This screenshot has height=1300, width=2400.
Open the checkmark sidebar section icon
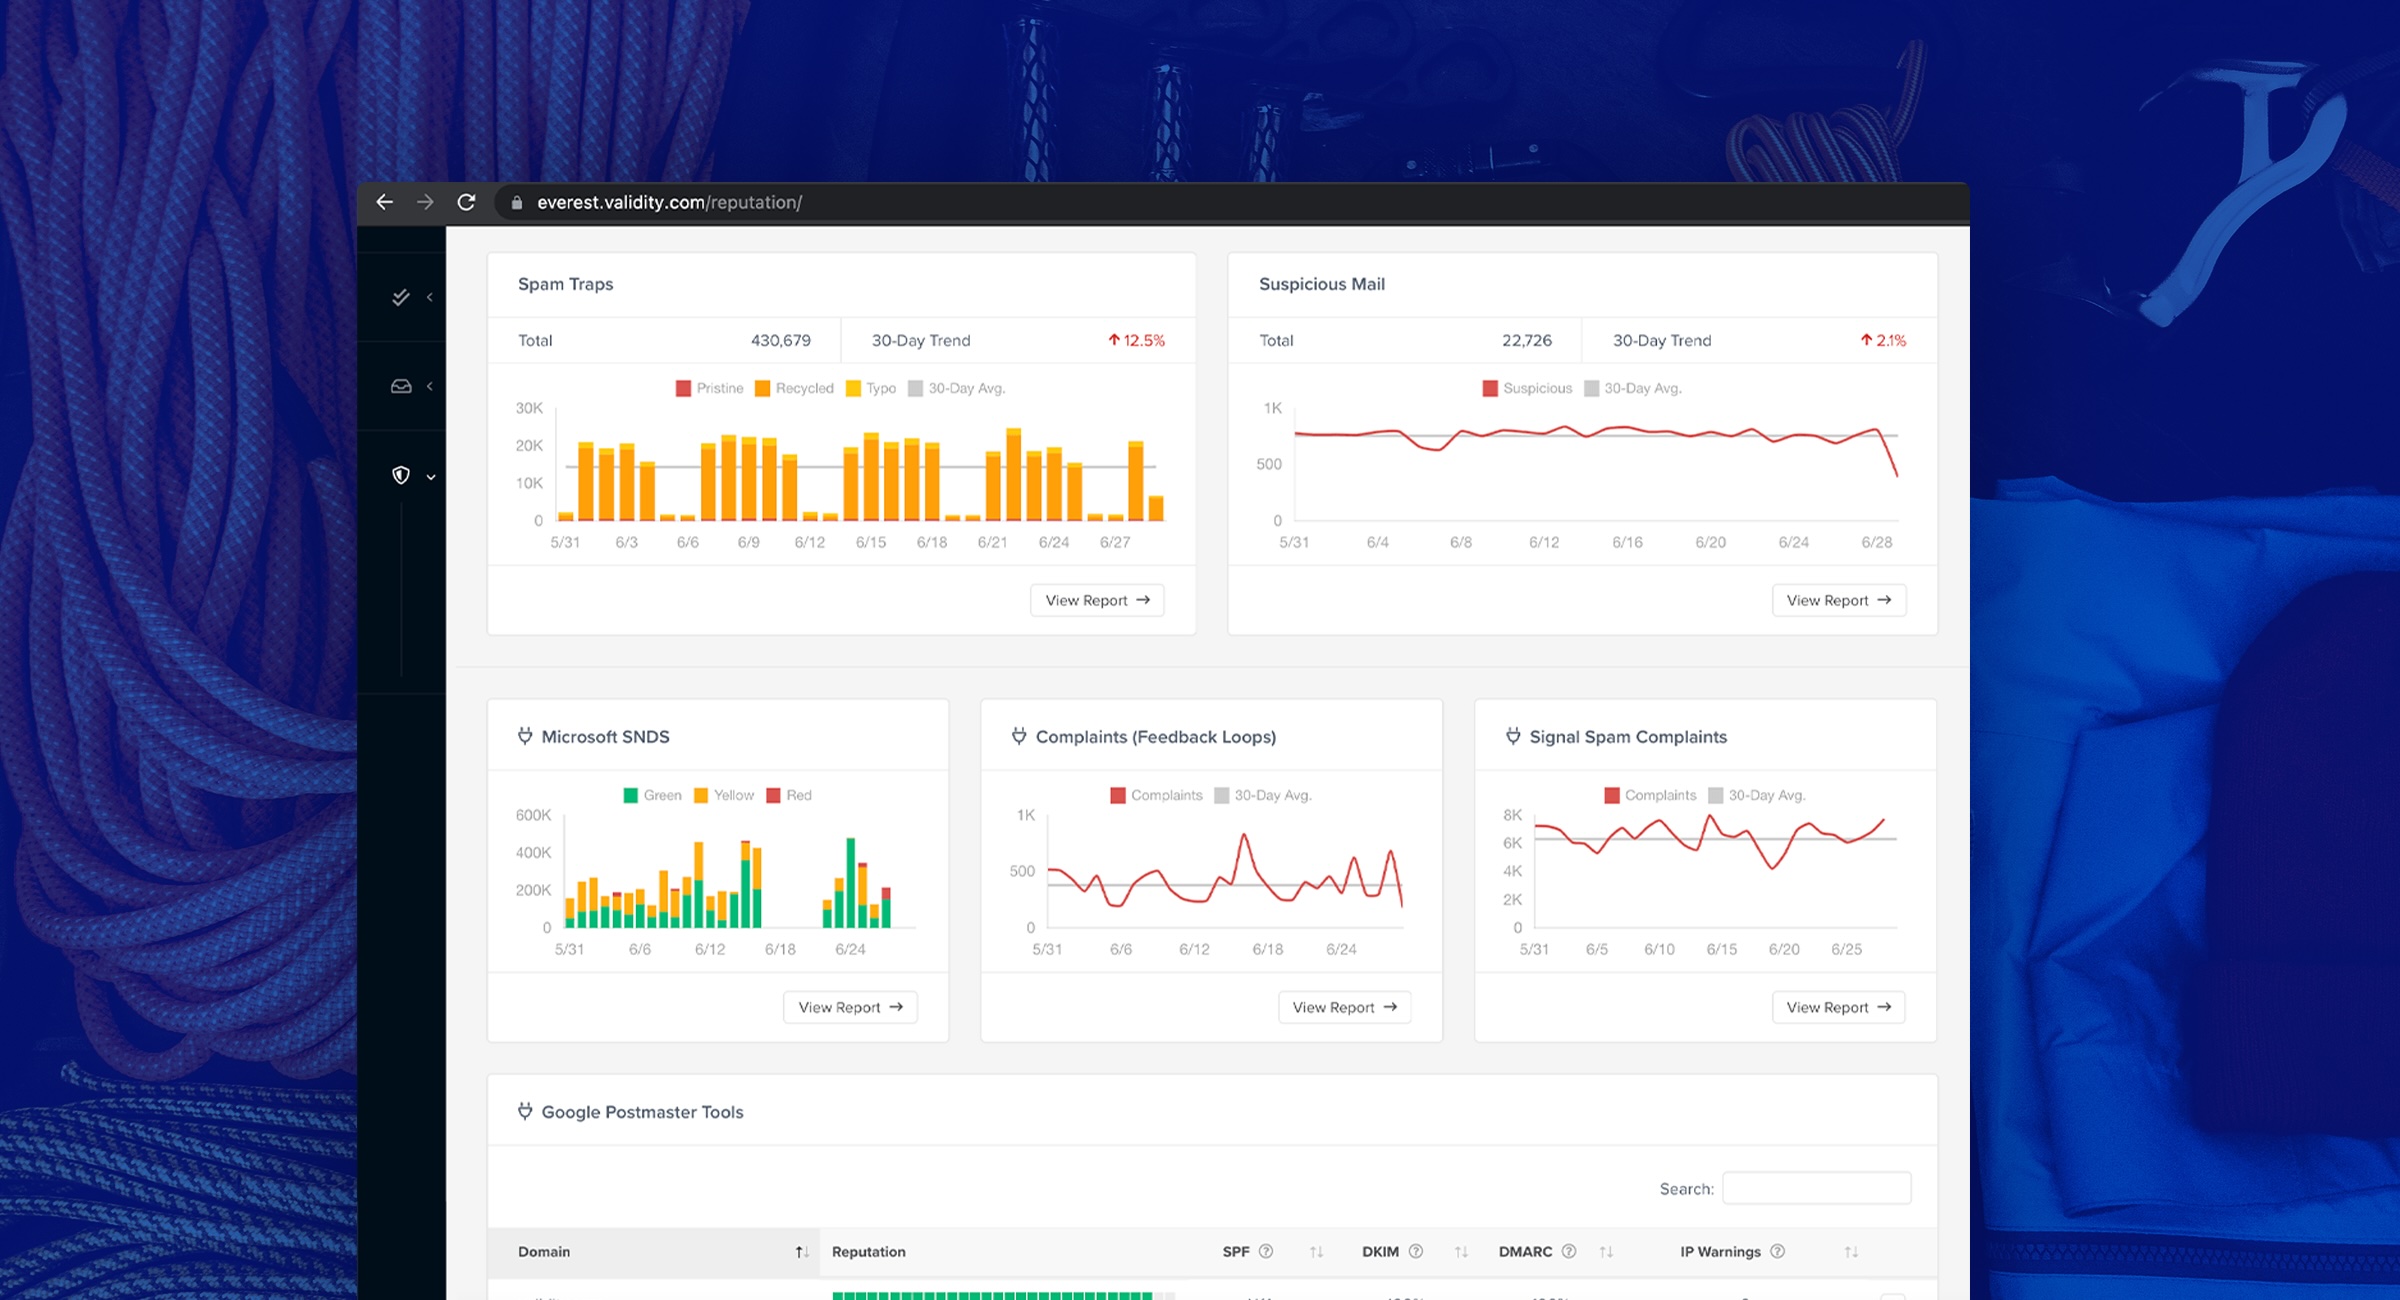(x=401, y=297)
